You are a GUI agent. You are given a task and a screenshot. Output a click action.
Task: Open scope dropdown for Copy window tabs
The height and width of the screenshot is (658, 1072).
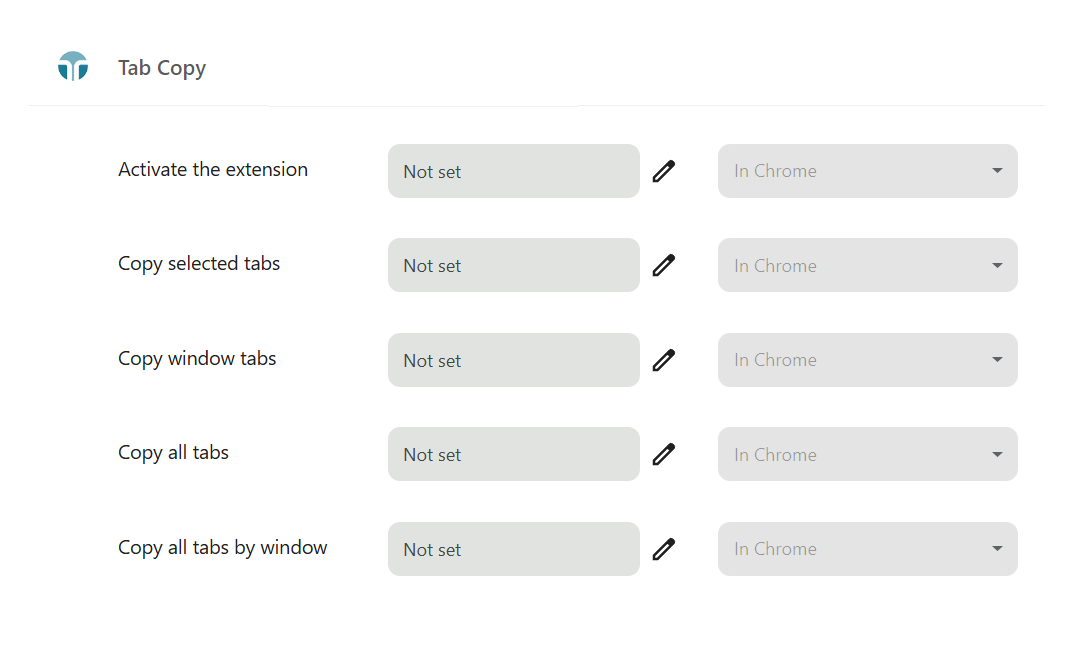[867, 360]
